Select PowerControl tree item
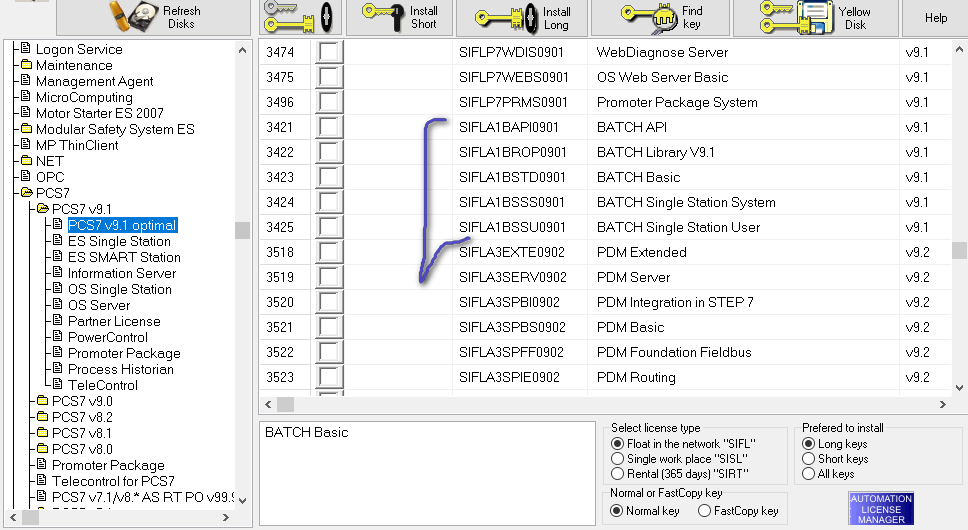This screenshot has width=968, height=530. (108, 337)
